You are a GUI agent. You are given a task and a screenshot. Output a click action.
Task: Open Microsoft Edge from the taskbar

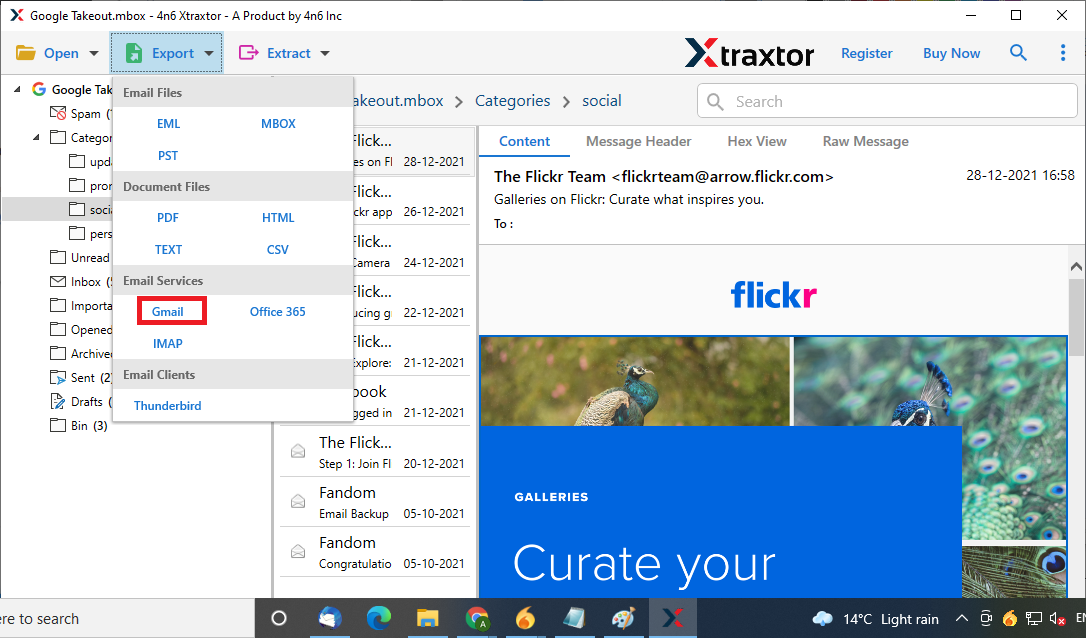pyautogui.click(x=379, y=618)
